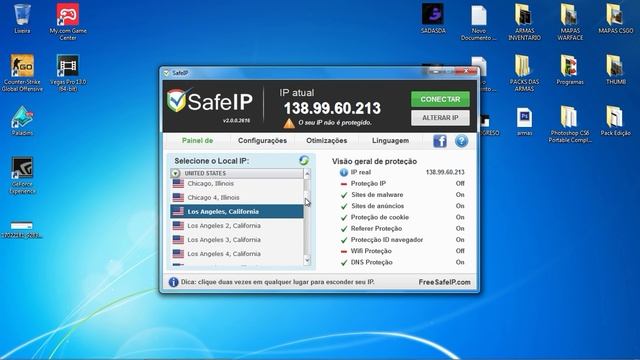Collapse the UNITED STATES location group
Viewport: 640px width, 360px height.
click(176, 173)
